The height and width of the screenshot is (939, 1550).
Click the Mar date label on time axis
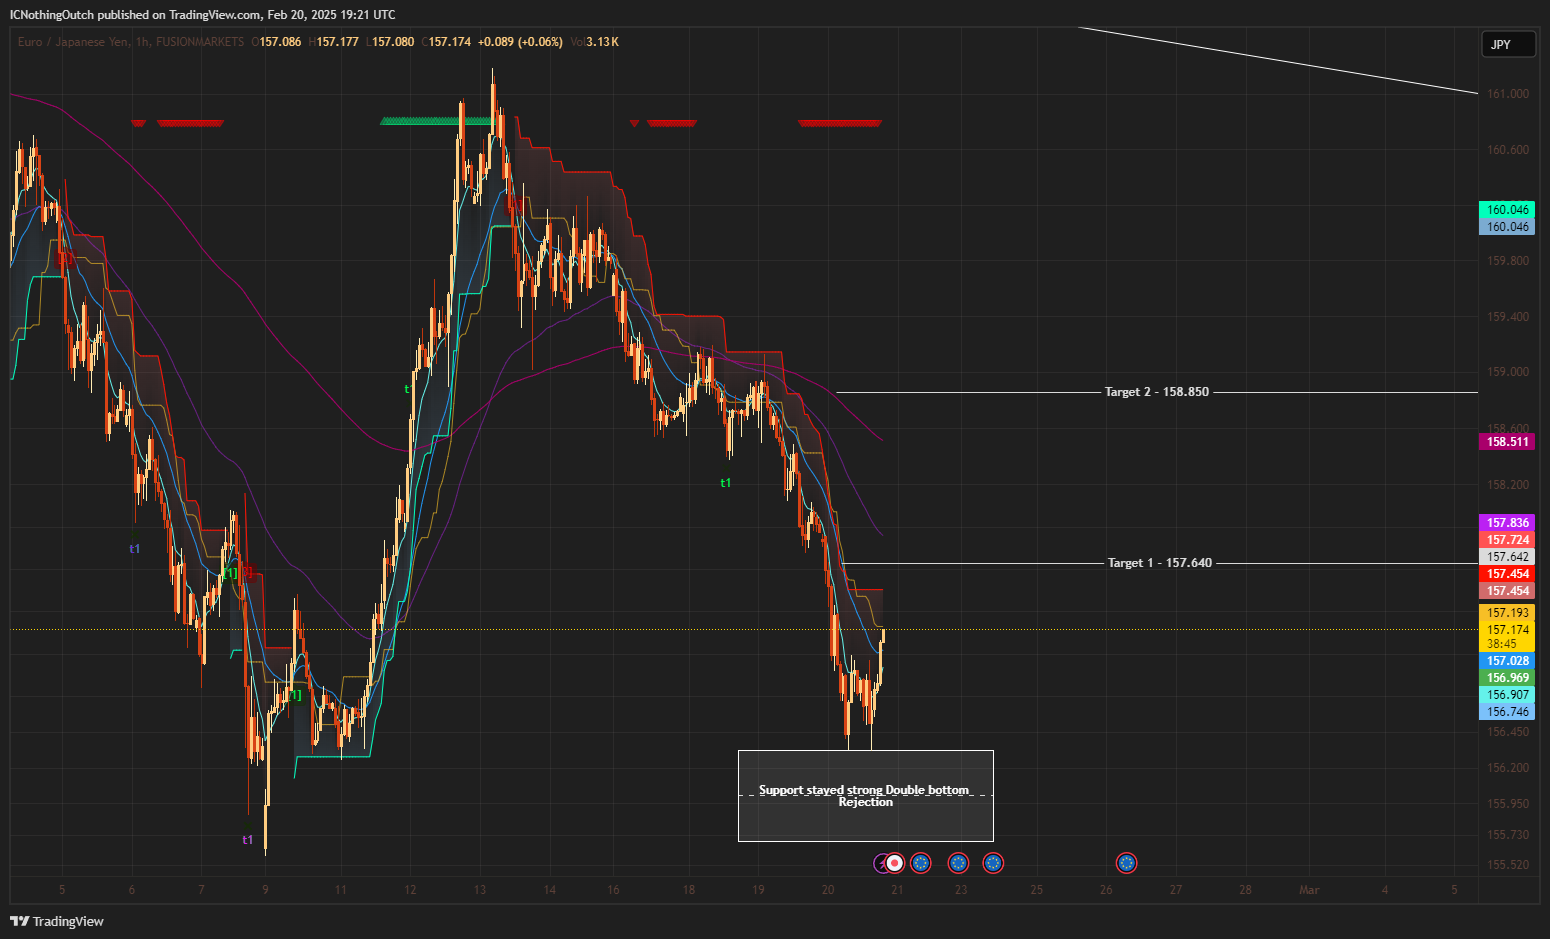(1309, 890)
